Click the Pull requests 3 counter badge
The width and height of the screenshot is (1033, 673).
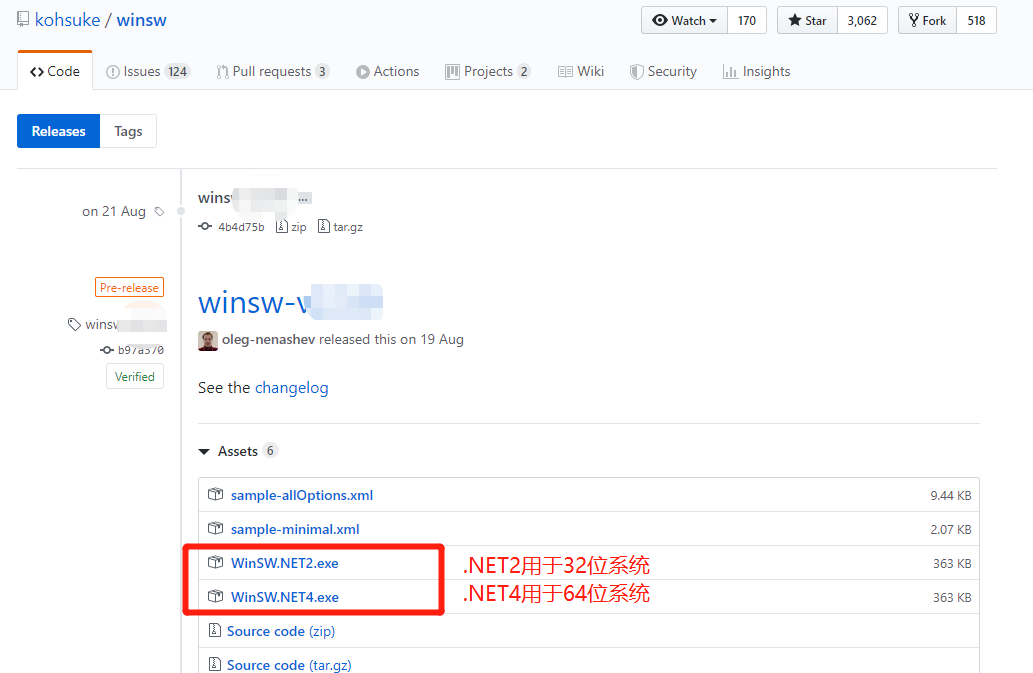(322, 72)
